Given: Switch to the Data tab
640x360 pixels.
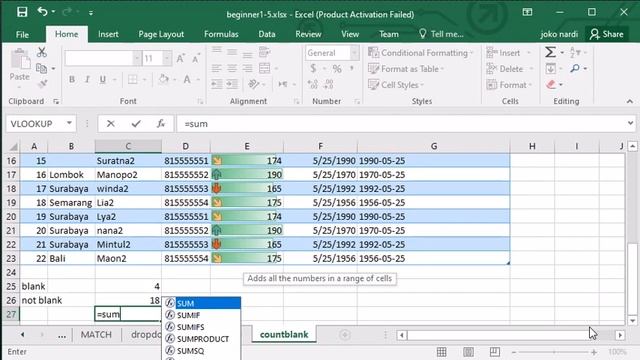Looking at the screenshot, I should (267, 34).
